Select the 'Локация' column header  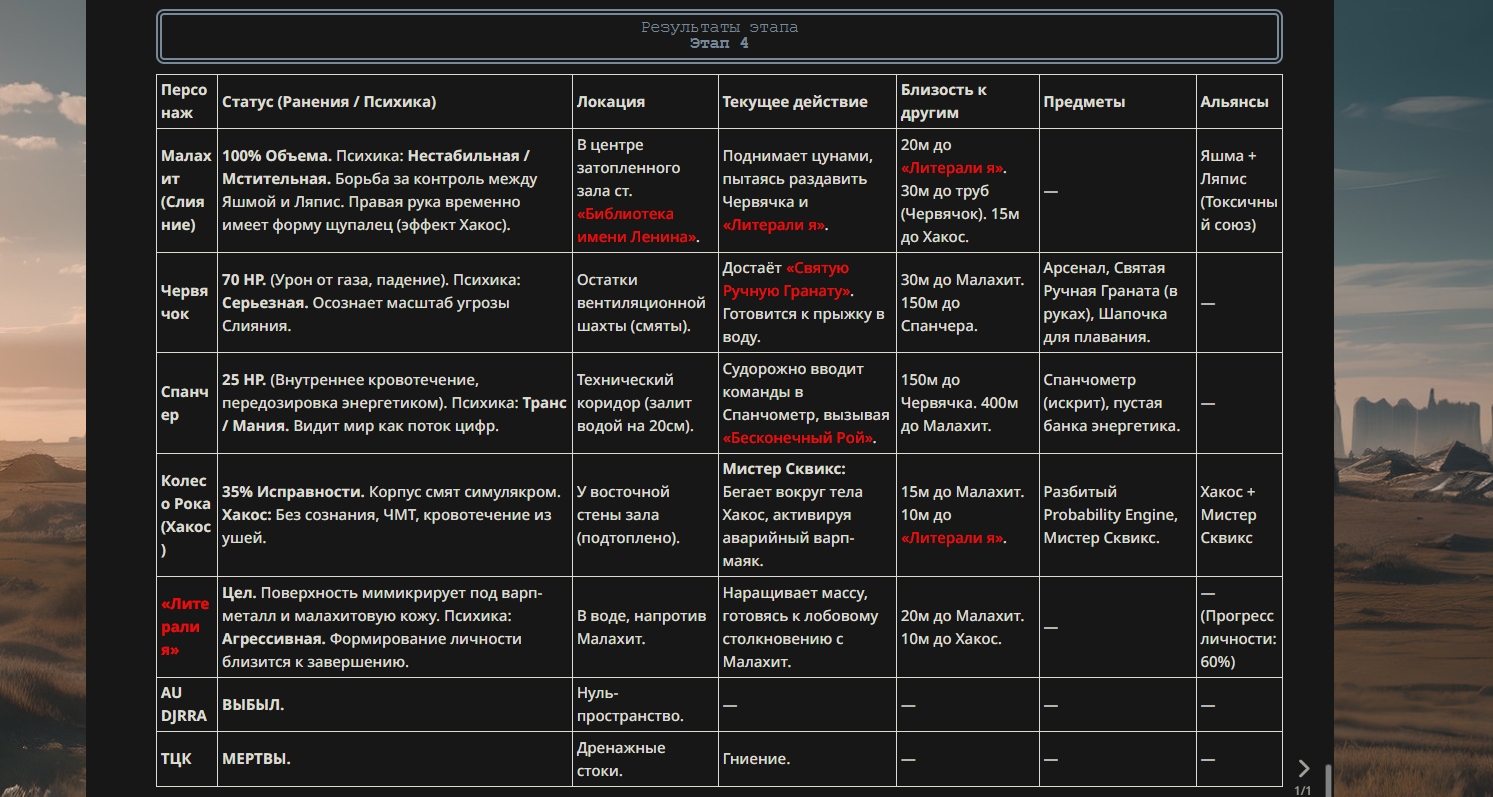click(645, 101)
